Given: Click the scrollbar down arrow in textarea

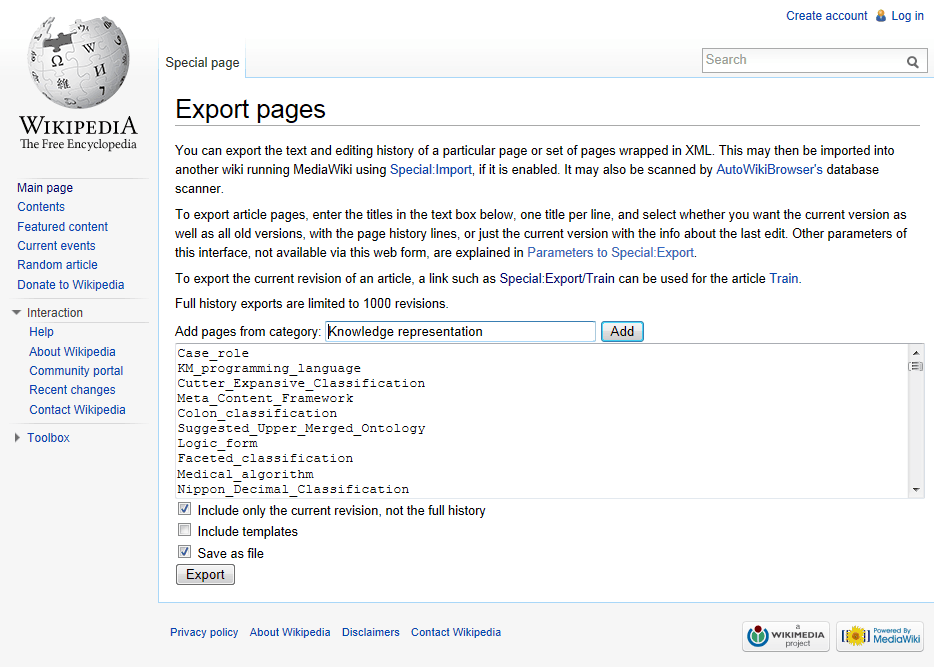Looking at the screenshot, I should pos(916,489).
